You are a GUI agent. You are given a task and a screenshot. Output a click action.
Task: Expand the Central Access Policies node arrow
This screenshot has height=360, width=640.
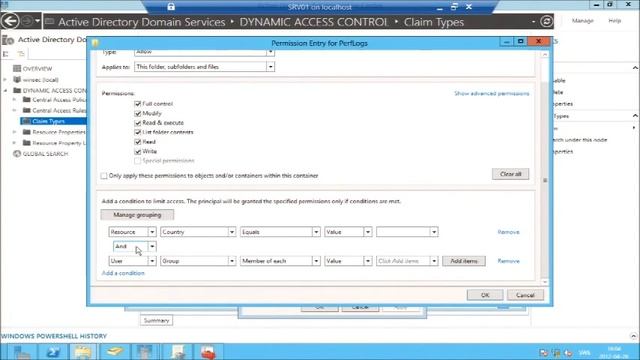[x=14, y=100]
